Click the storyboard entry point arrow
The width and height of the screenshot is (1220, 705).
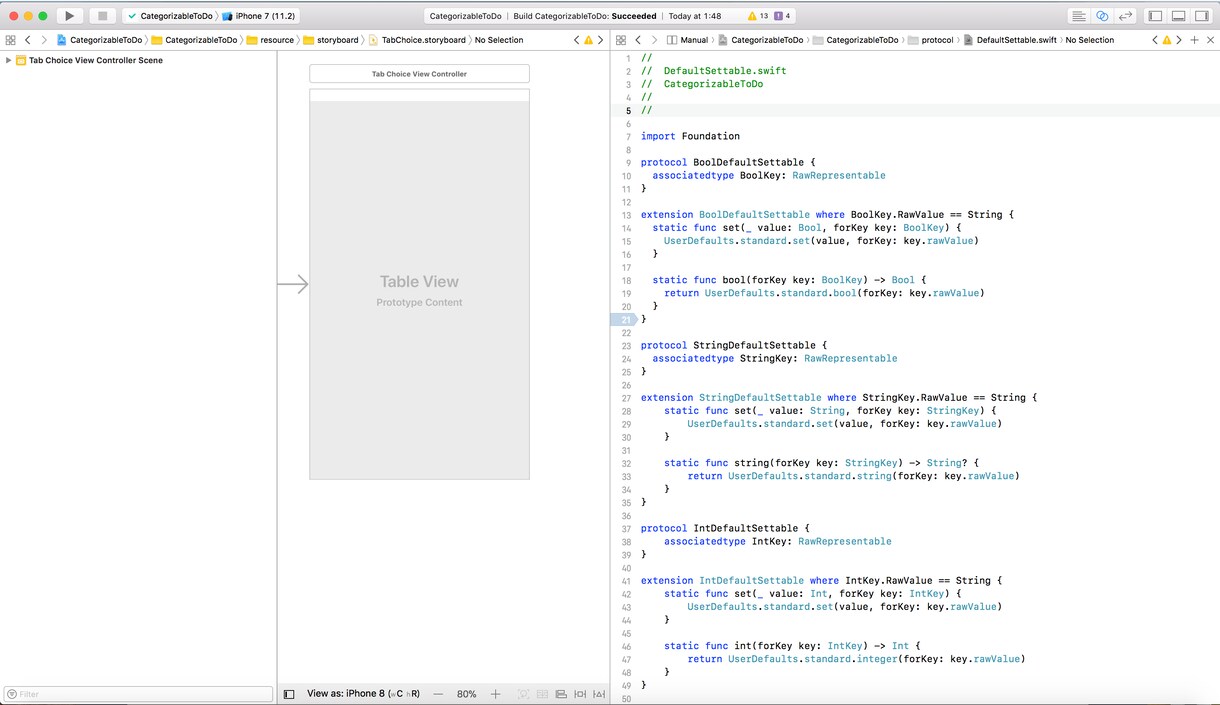(x=293, y=285)
